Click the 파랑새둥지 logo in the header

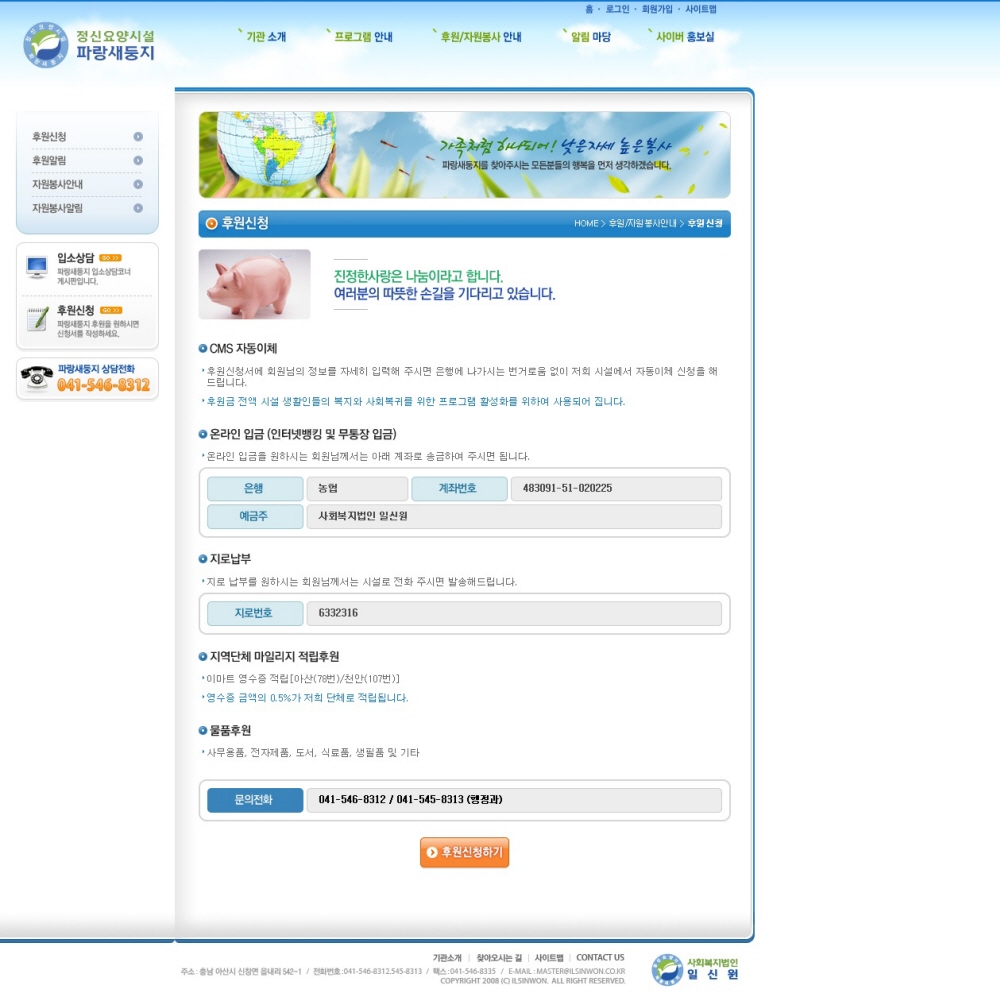(89, 45)
